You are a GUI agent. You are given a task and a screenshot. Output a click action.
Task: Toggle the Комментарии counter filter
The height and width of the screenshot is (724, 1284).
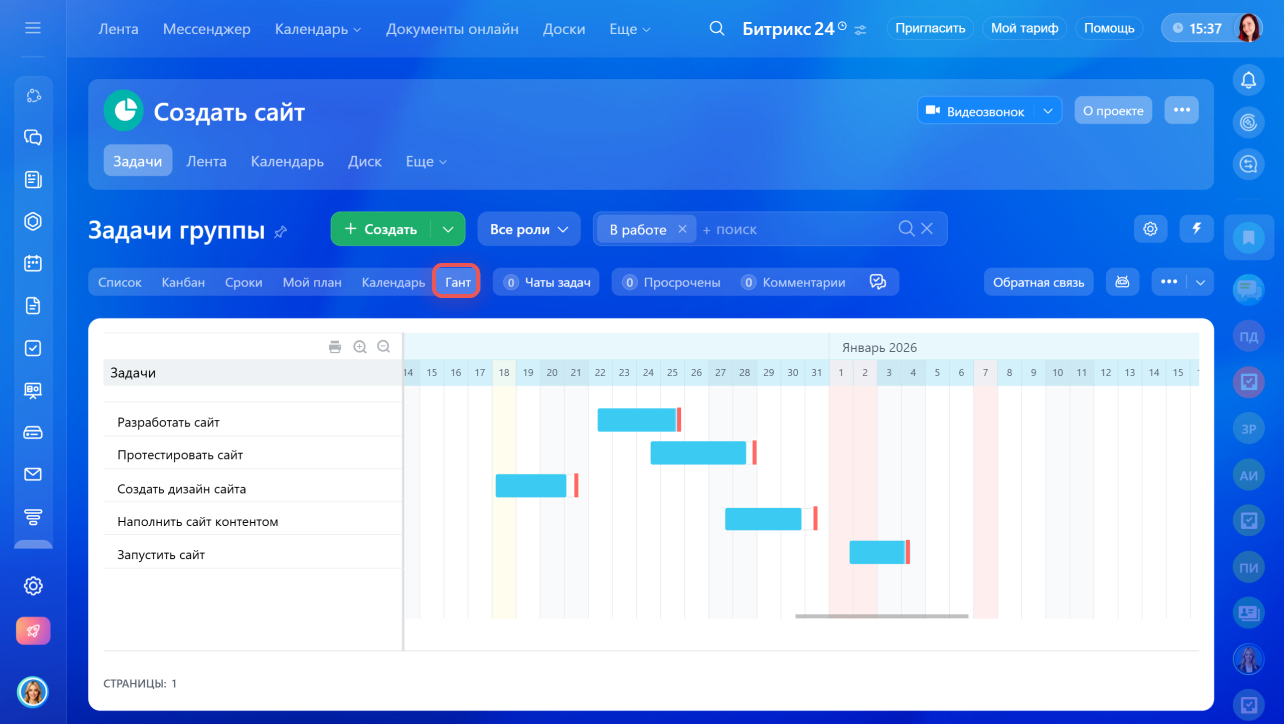tap(793, 282)
